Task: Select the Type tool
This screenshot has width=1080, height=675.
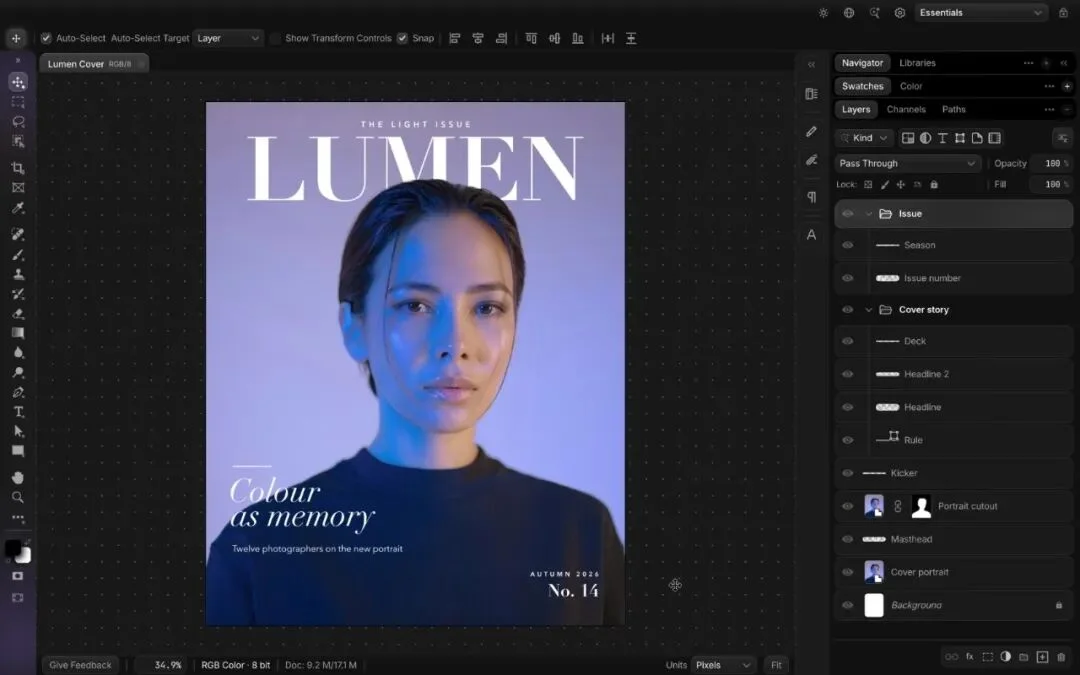Action: click(x=18, y=412)
